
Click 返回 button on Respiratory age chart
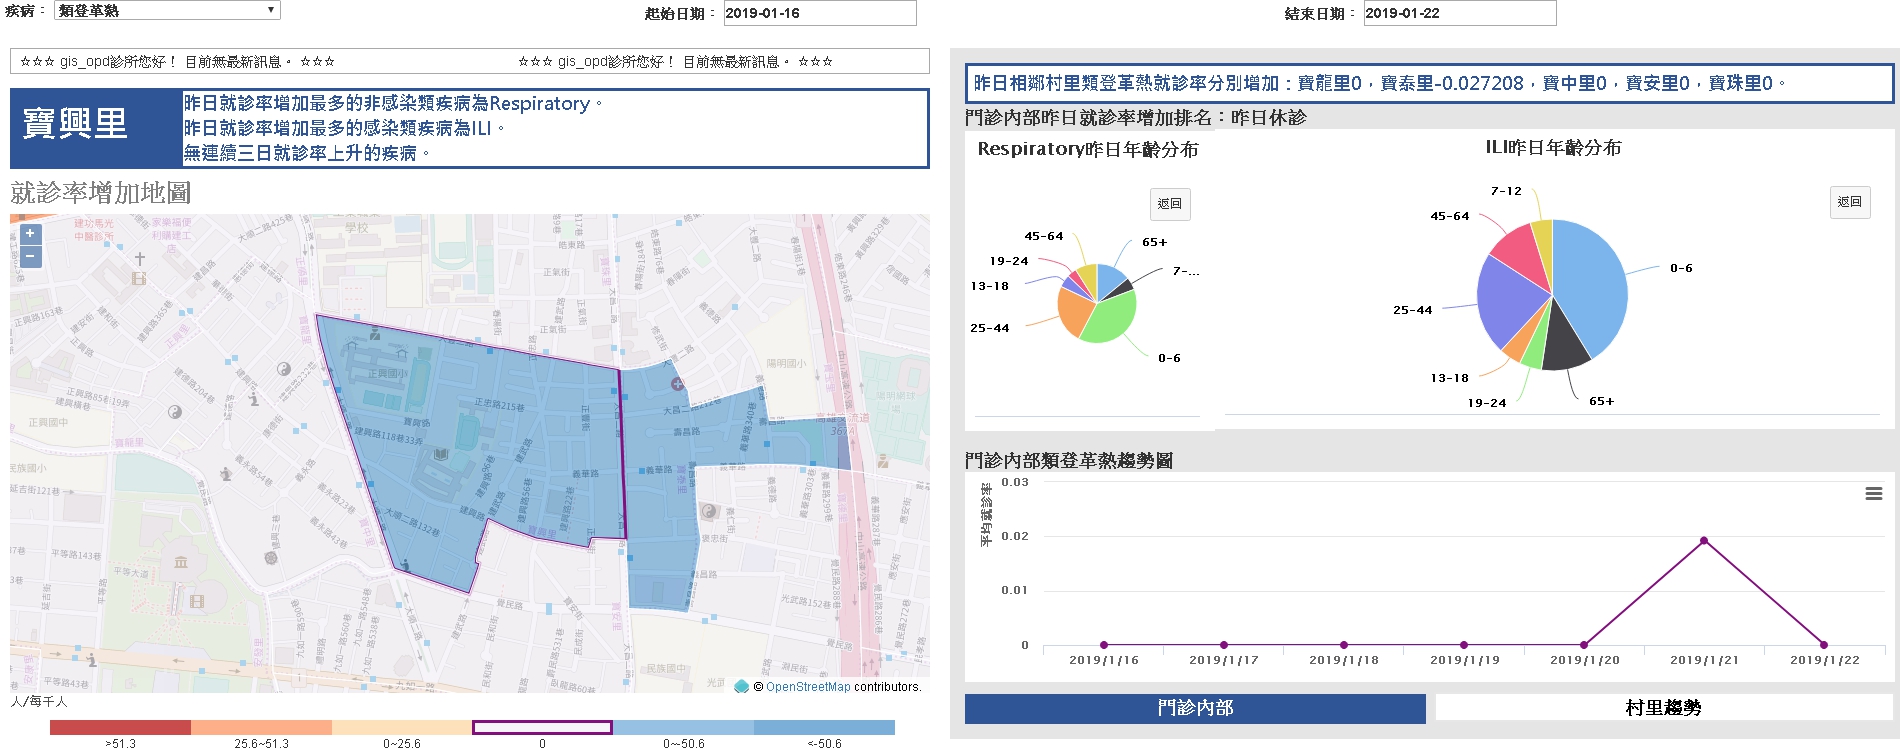[x=1169, y=204]
